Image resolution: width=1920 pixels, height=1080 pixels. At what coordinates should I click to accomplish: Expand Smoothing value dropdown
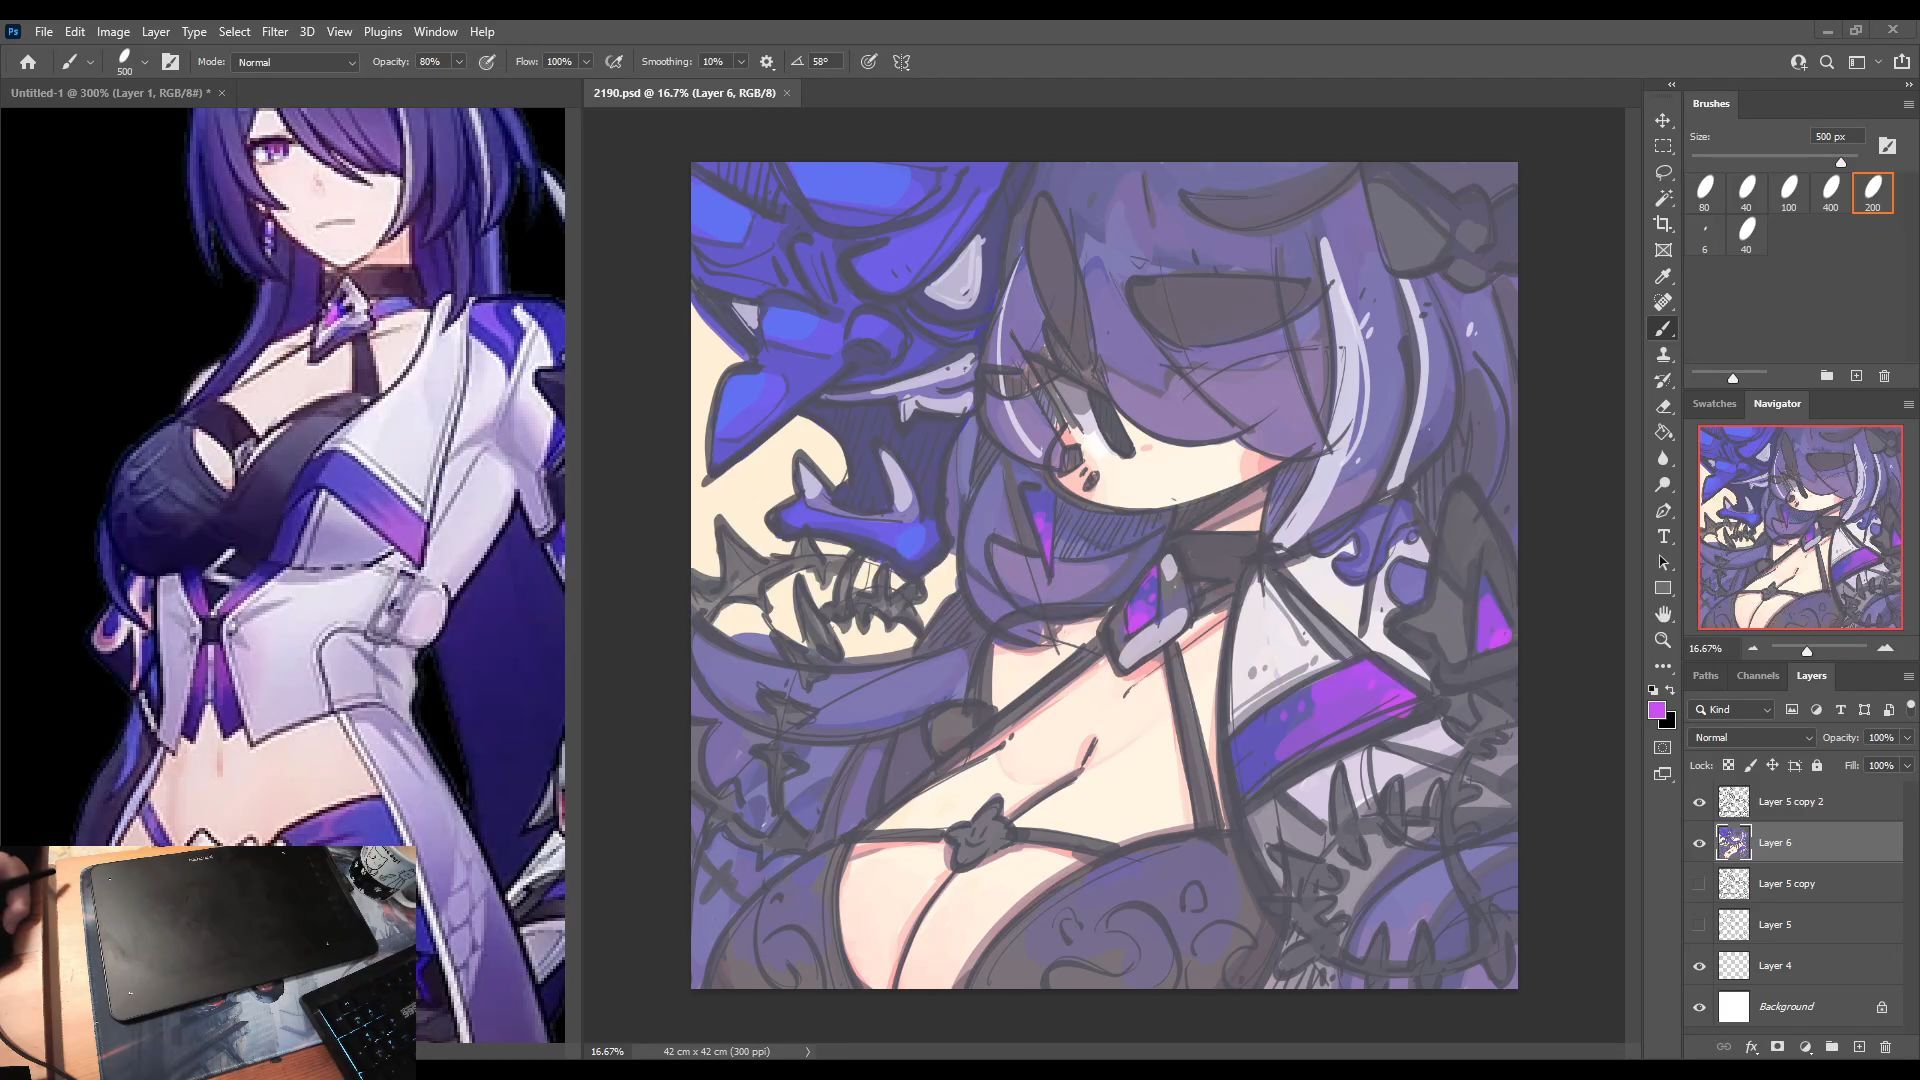(x=741, y=62)
